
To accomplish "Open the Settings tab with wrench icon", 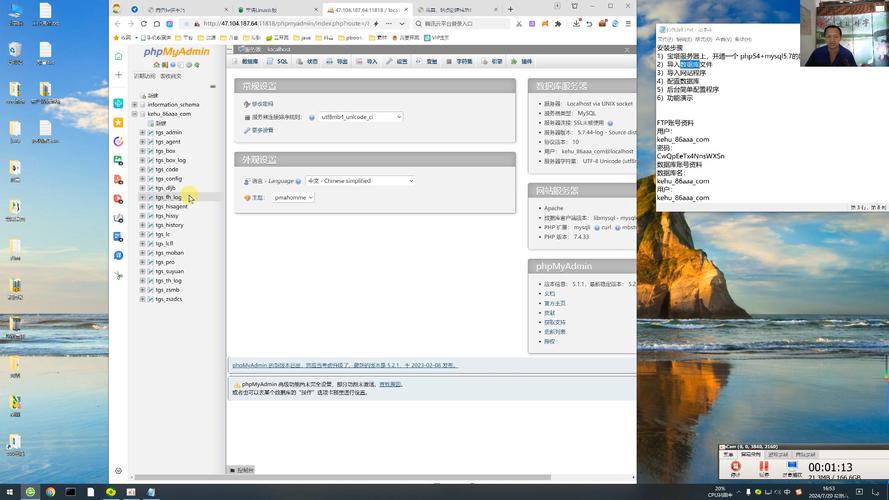I will pyautogui.click(x=397, y=61).
